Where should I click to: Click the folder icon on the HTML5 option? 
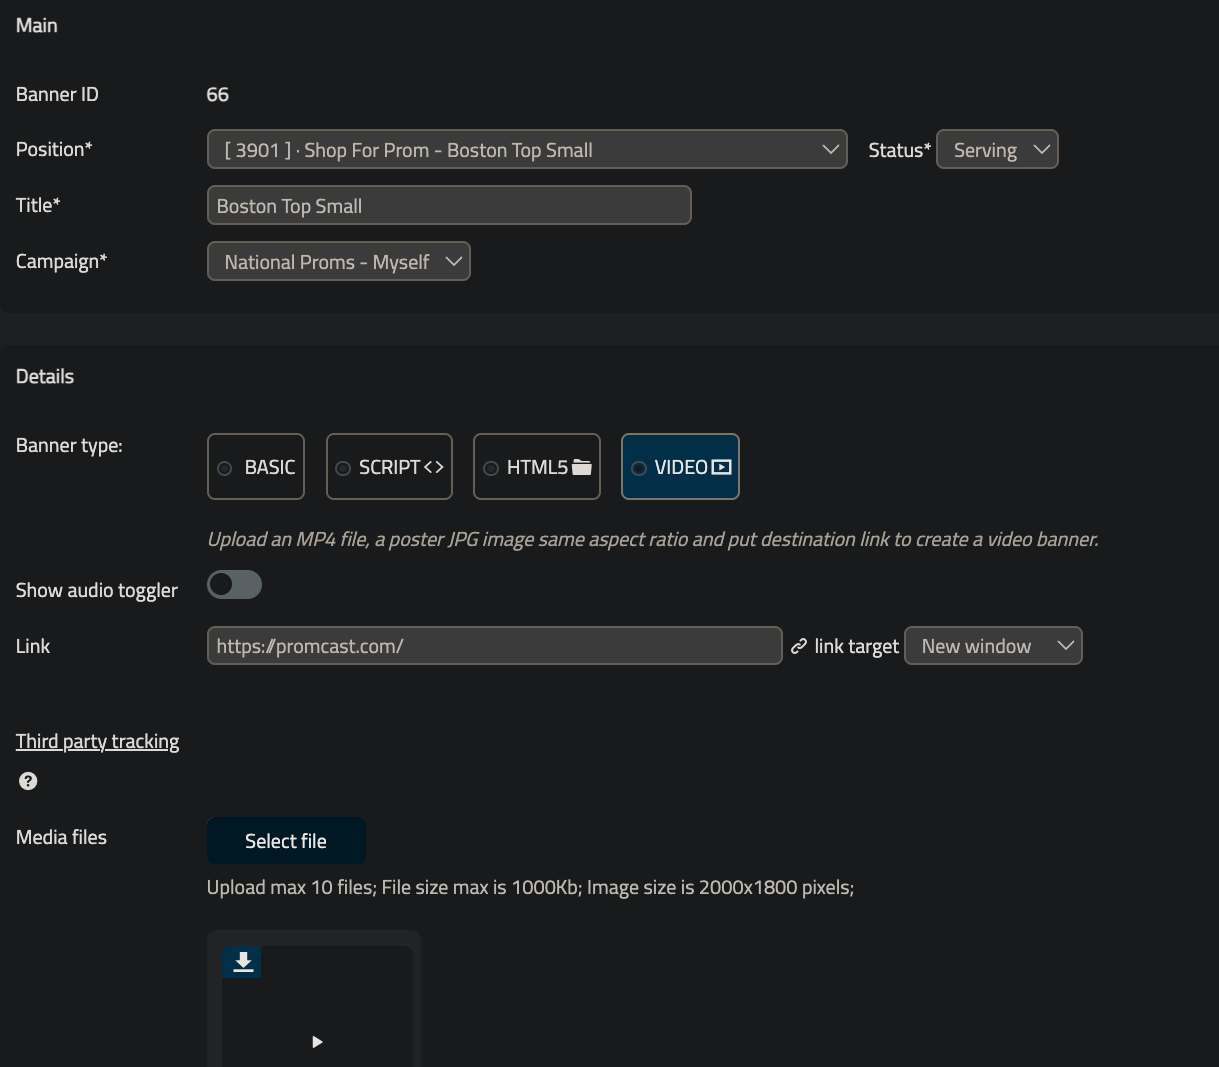582,467
